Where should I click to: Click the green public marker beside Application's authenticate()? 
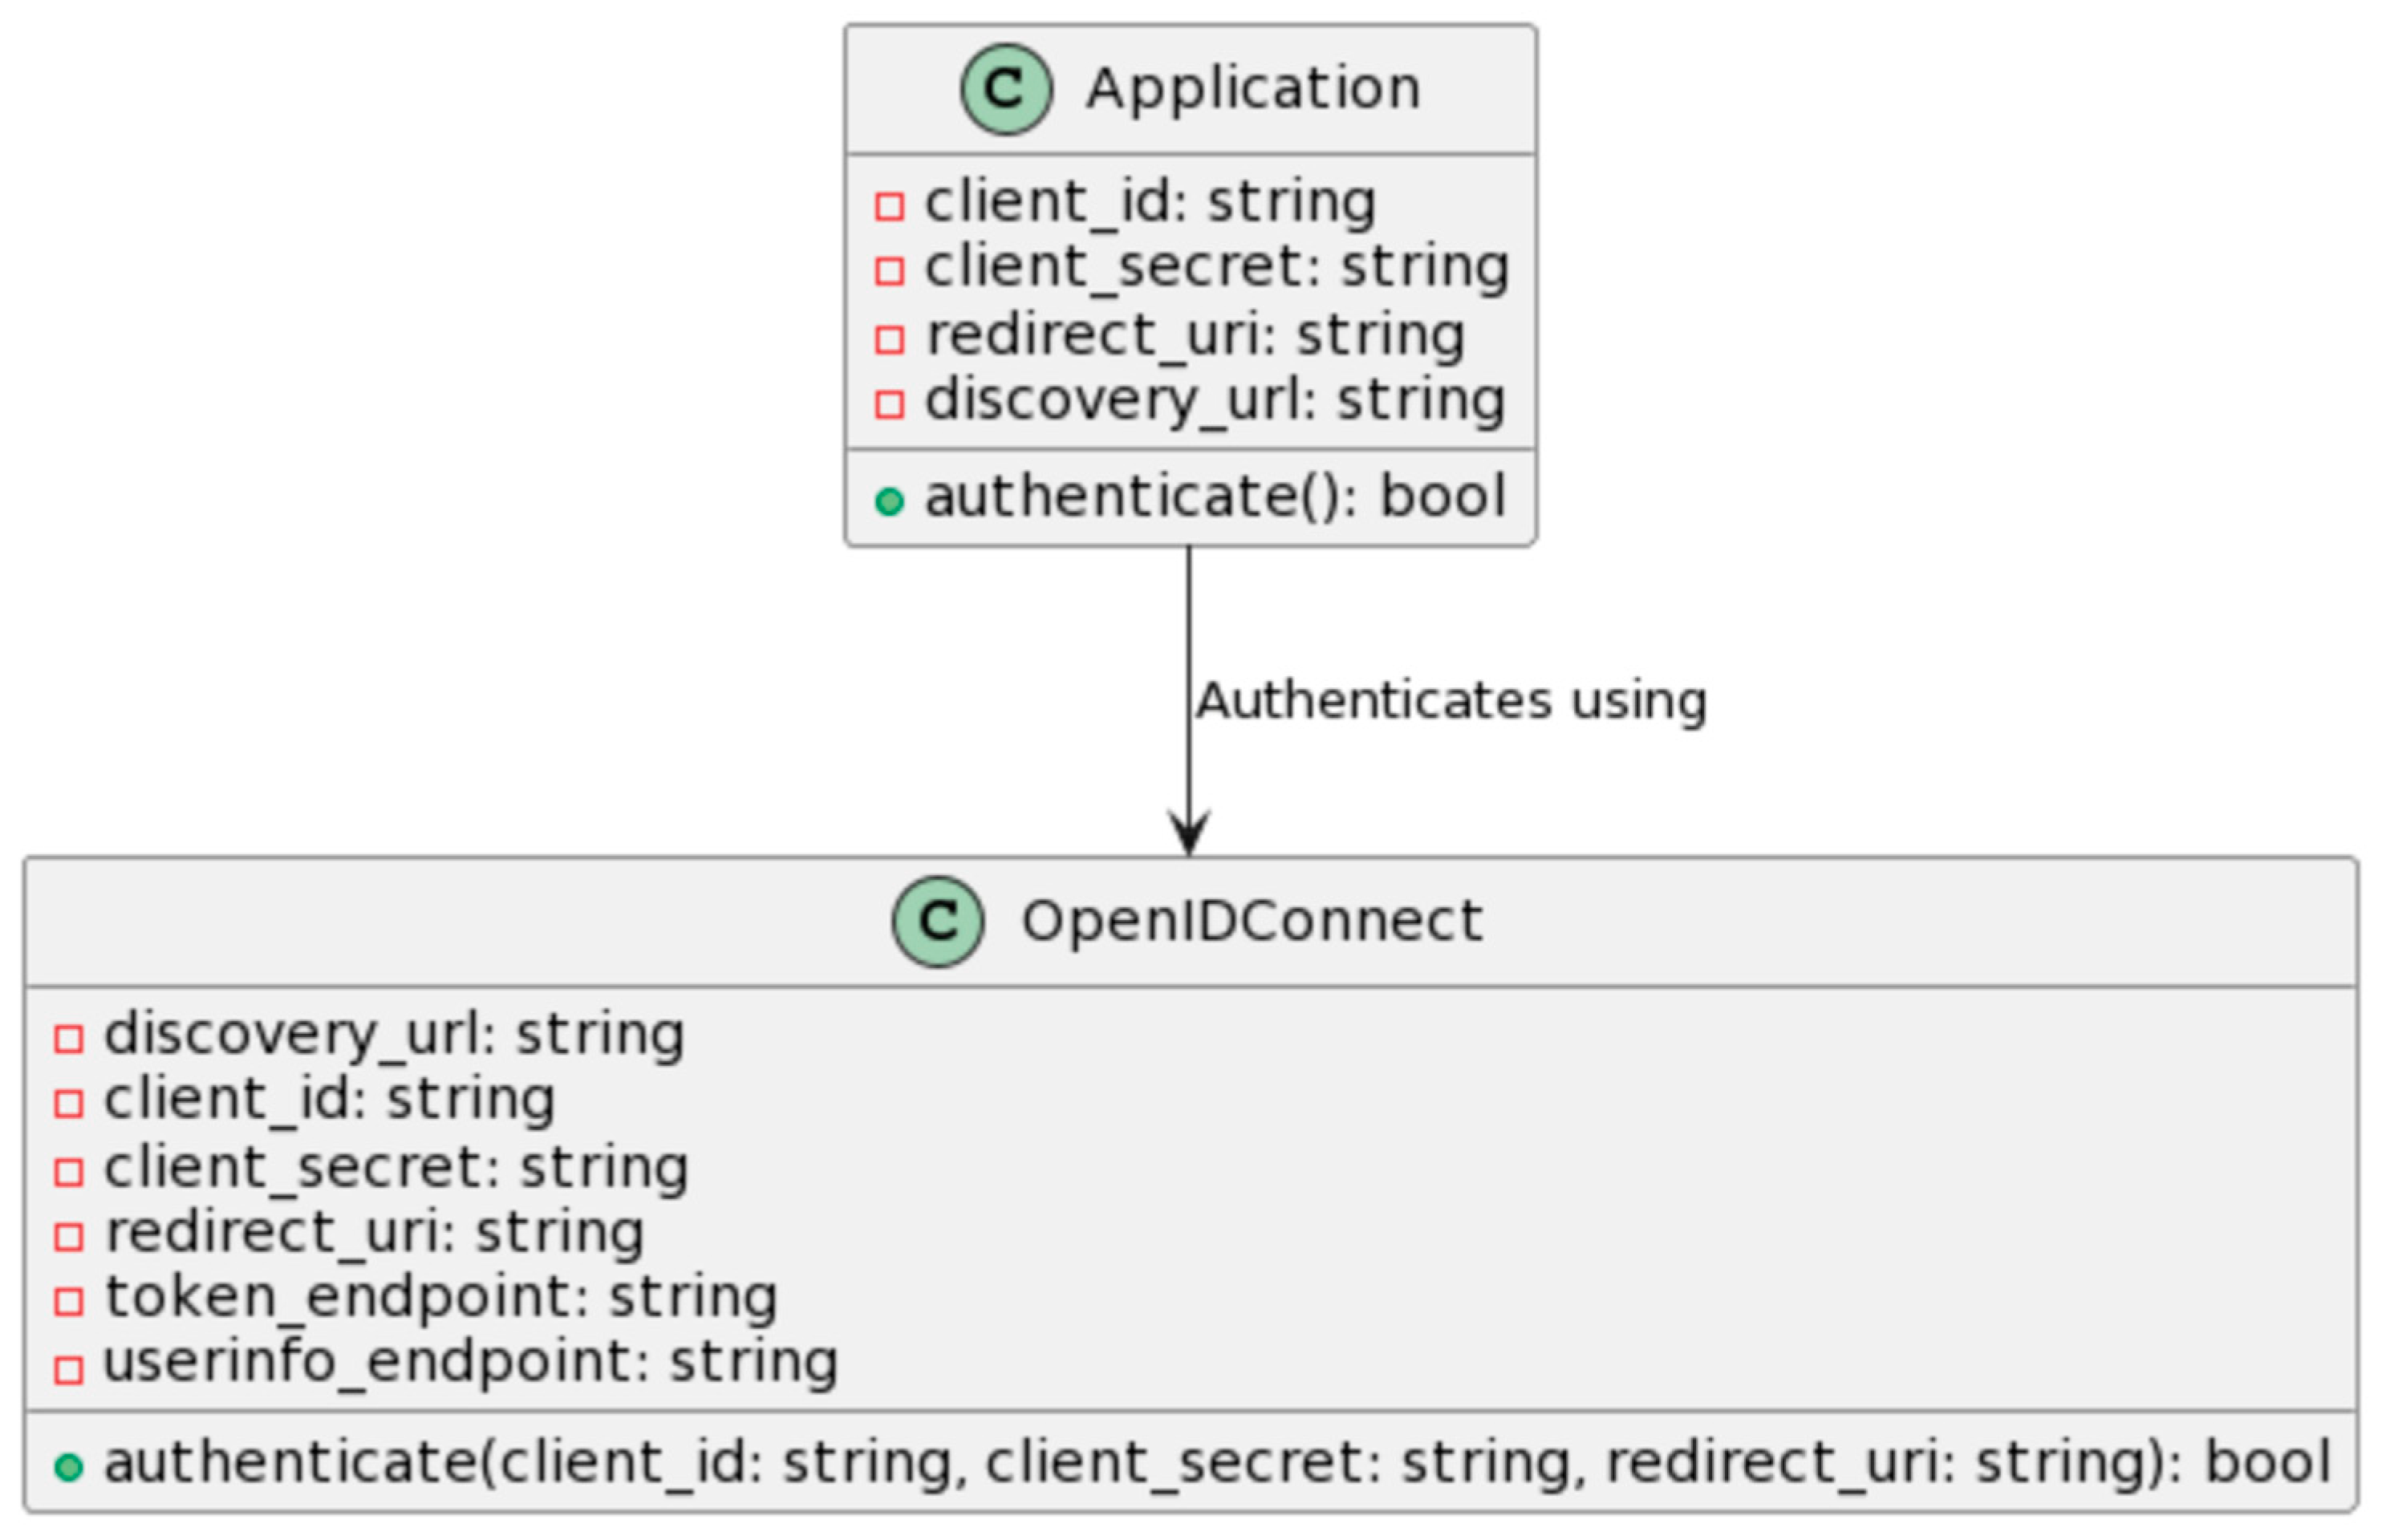(889, 500)
